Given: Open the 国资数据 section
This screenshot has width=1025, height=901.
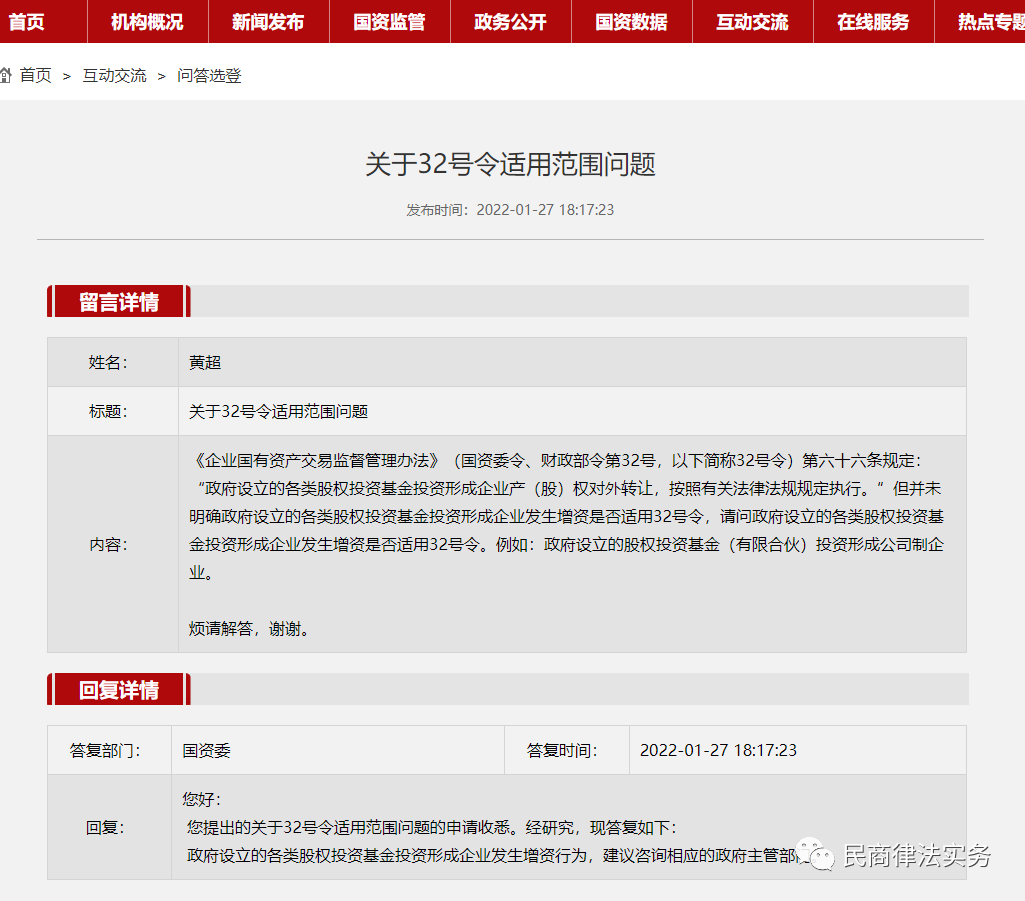Looking at the screenshot, I should coord(631,22).
